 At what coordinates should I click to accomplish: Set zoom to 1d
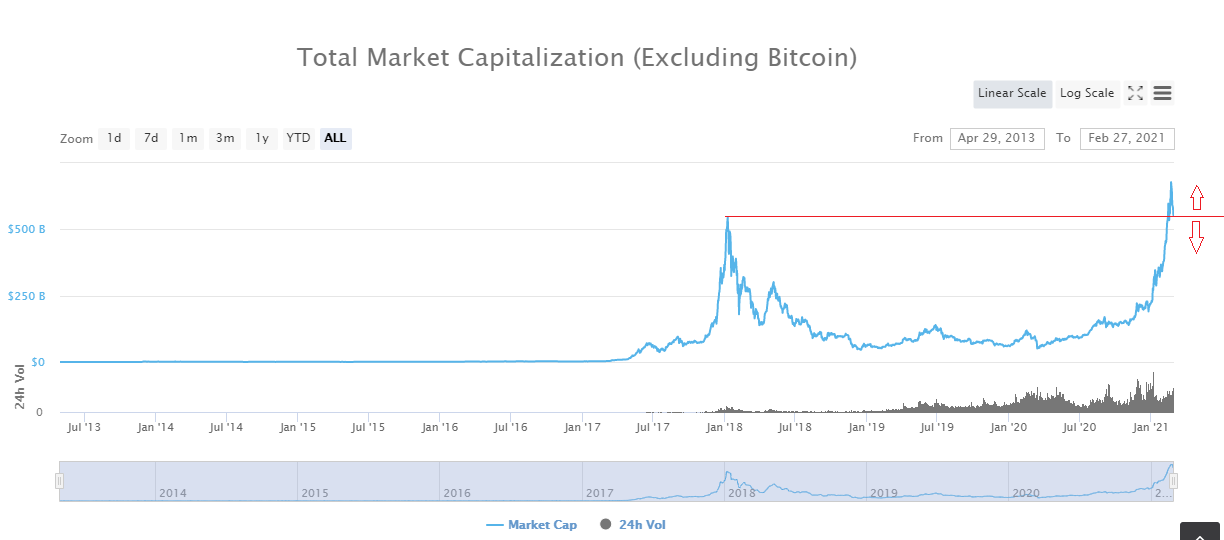pos(114,138)
